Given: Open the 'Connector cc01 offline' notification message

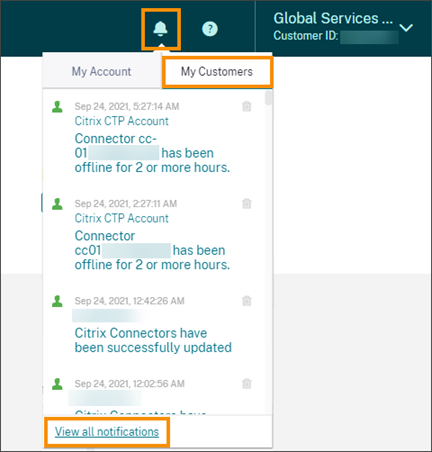Looking at the screenshot, I should point(152,250).
